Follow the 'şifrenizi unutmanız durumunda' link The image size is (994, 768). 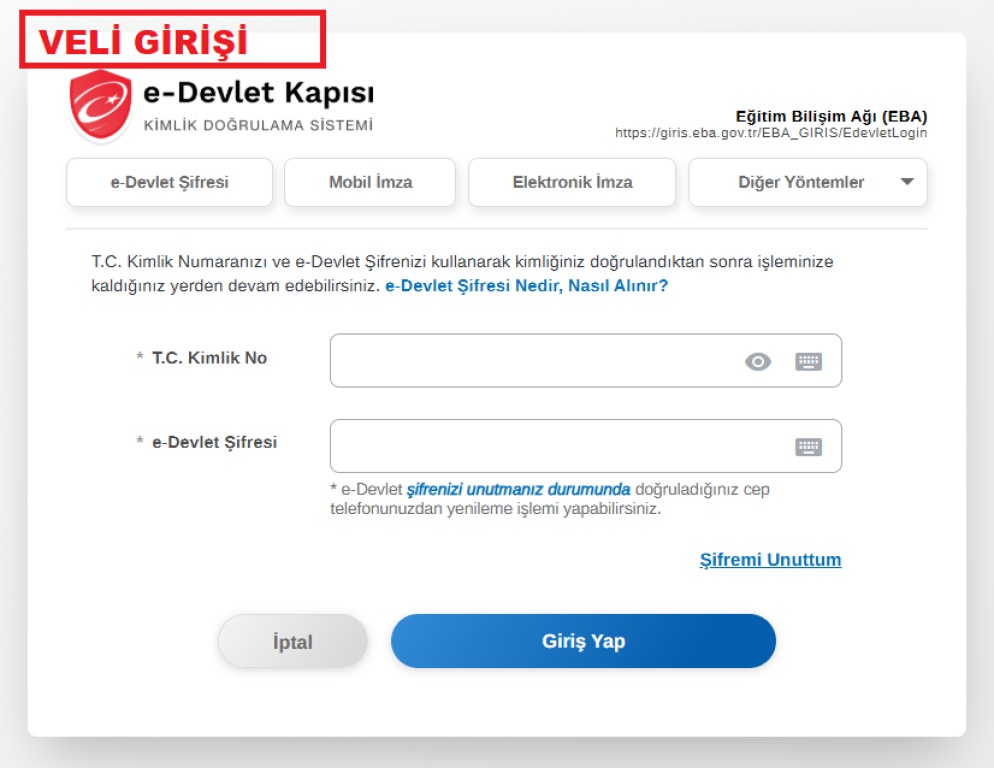[x=519, y=490]
